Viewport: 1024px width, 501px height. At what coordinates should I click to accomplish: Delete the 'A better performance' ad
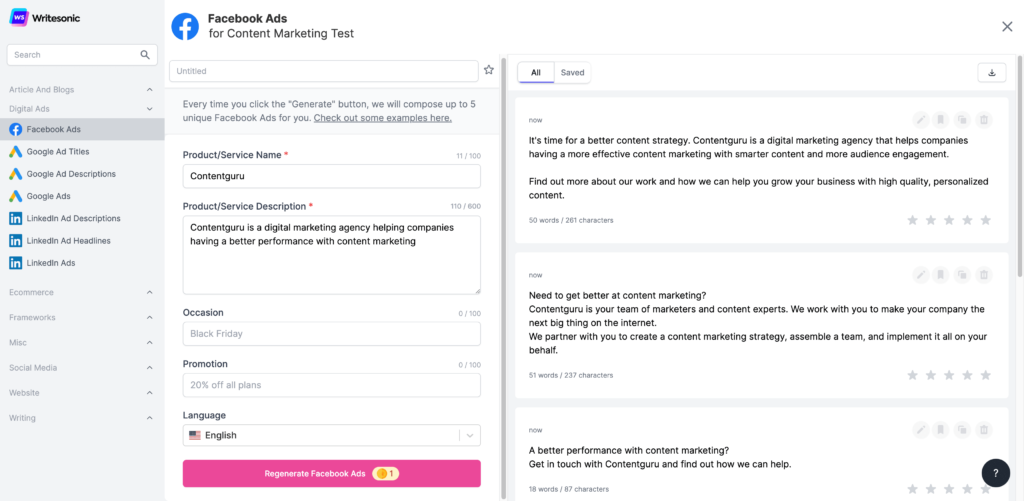click(x=984, y=430)
